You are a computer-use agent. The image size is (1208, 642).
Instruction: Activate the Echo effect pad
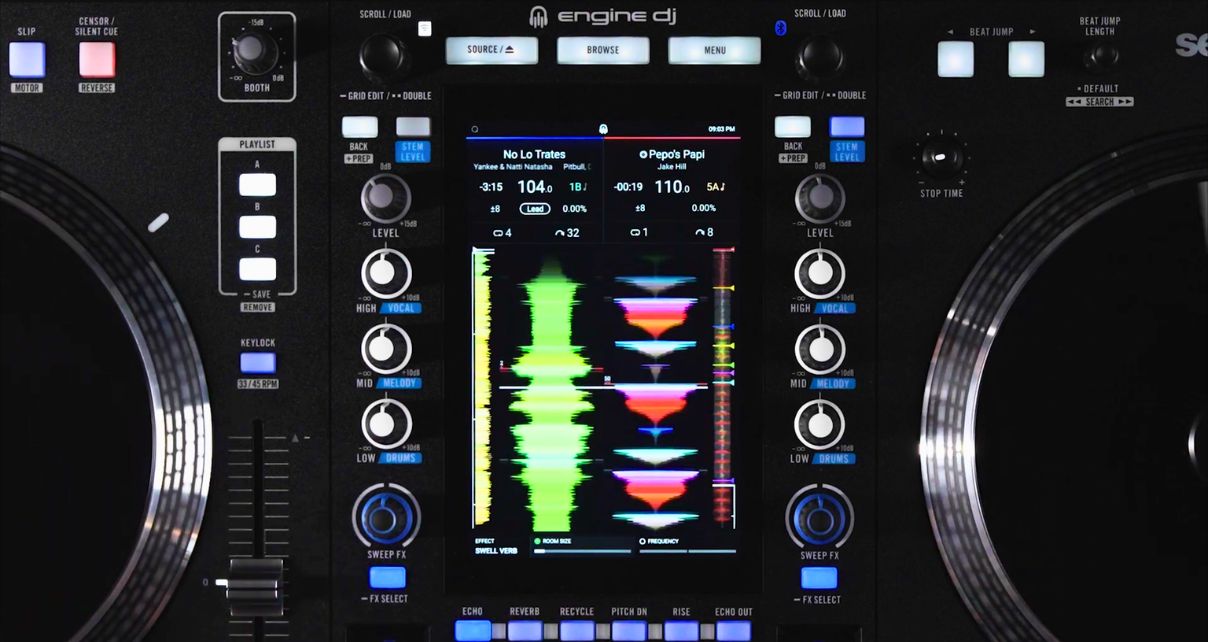pos(473,630)
